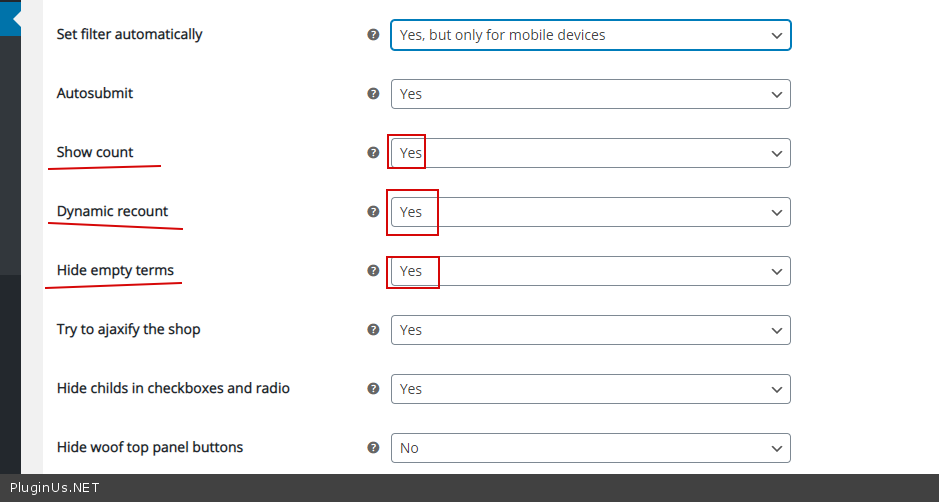The height and width of the screenshot is (502, 939).
Task: Click the Show count setting label
Action: (x=95, y=152)
